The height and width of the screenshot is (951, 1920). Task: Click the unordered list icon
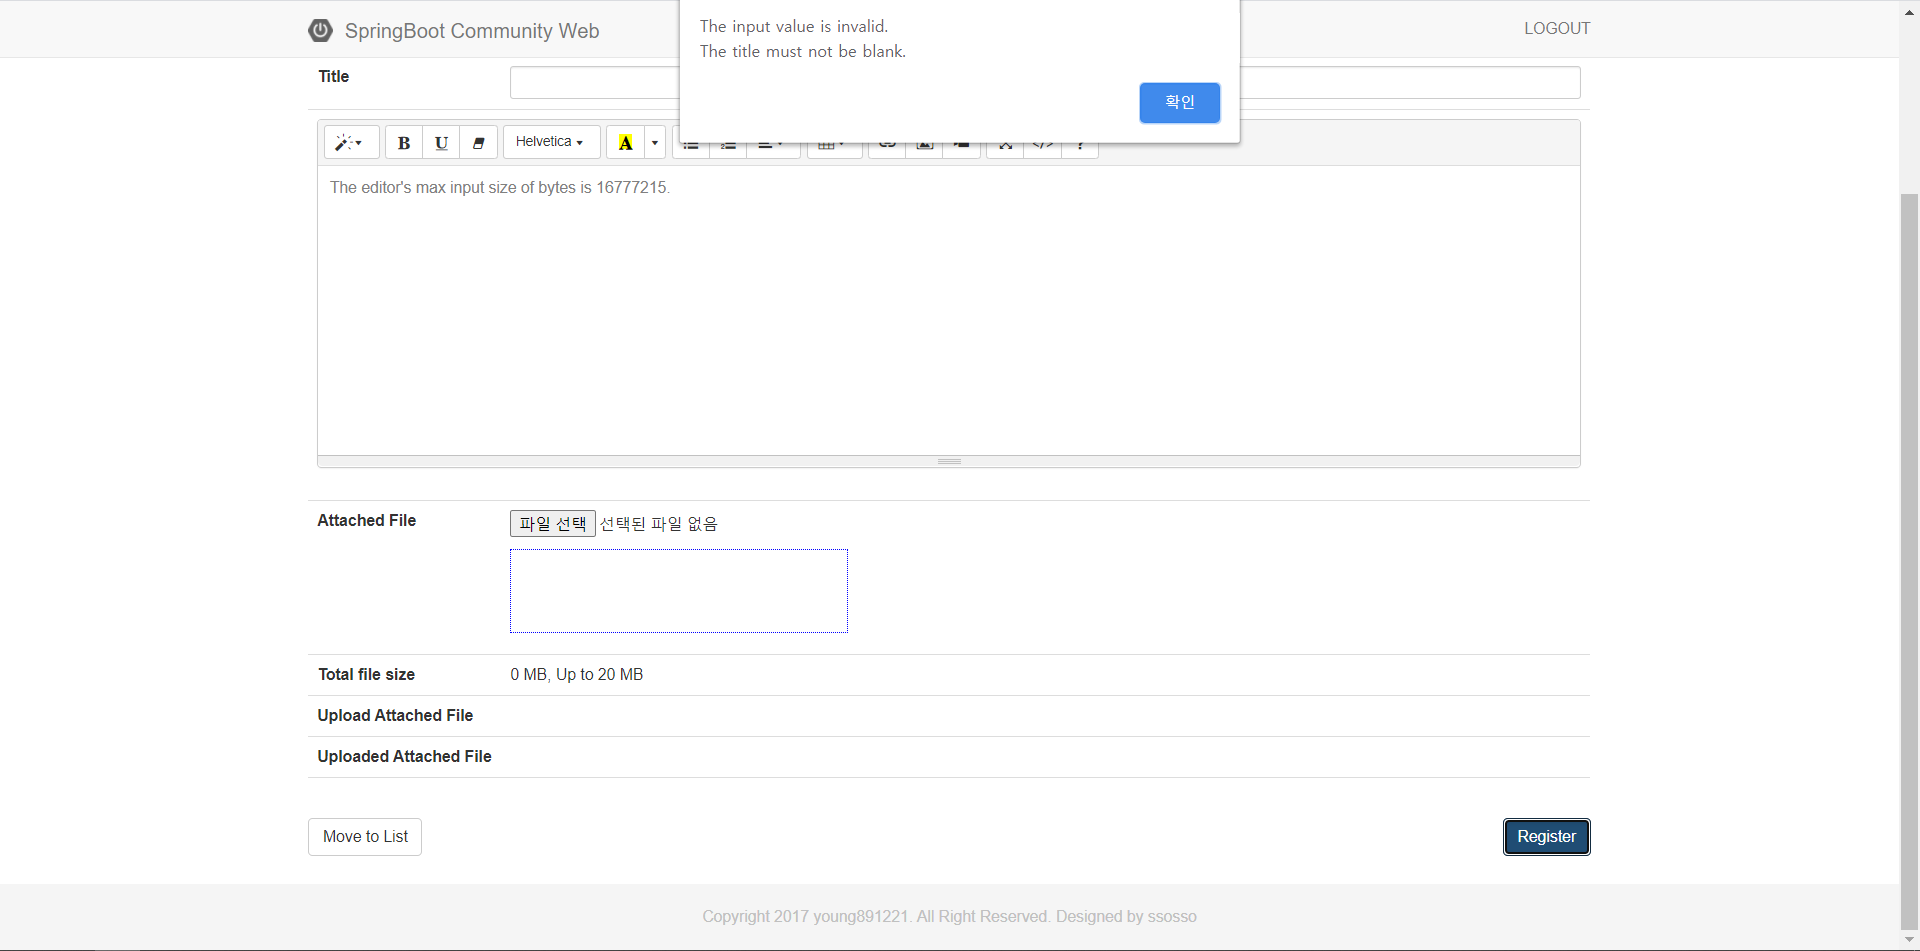pyautogui.click(x=691, y=148)
